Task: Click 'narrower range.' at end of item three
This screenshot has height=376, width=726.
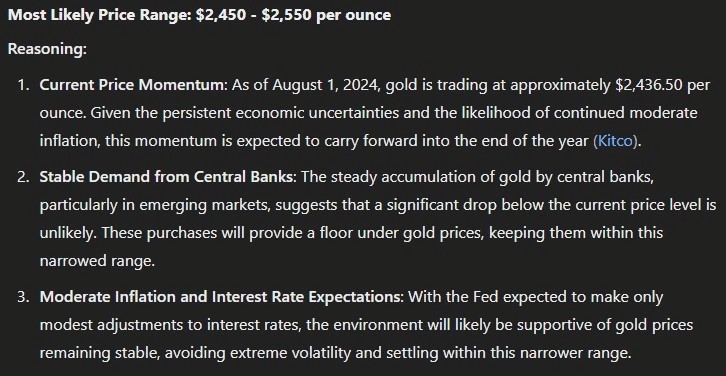Action: (576, 353)
